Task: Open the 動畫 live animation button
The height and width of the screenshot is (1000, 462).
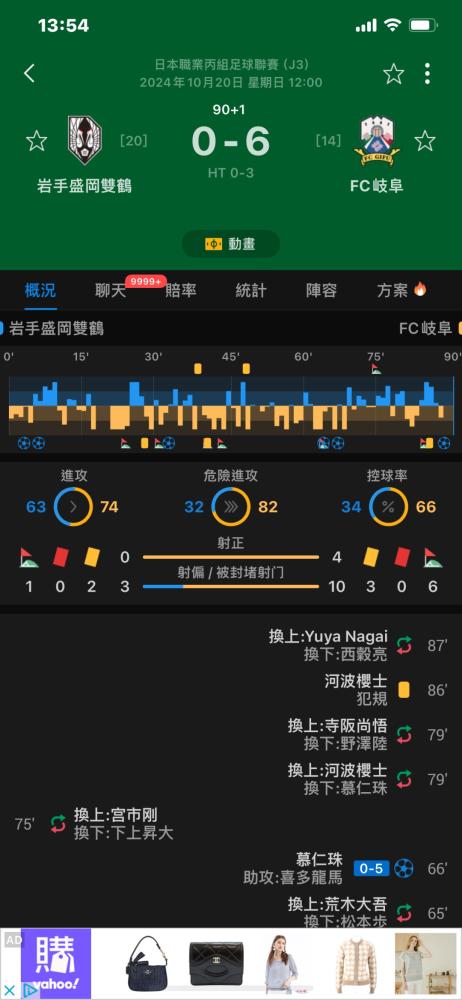Action: point(230,244)
